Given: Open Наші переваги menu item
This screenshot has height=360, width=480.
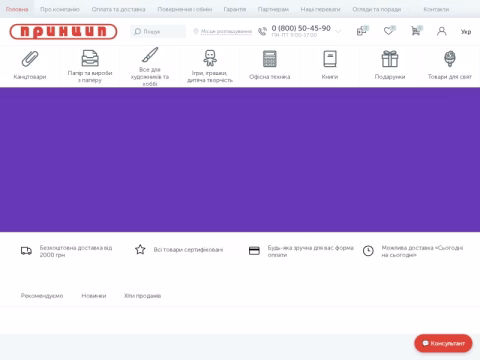Looking at the screenshot, I should [x=321, y=9].
